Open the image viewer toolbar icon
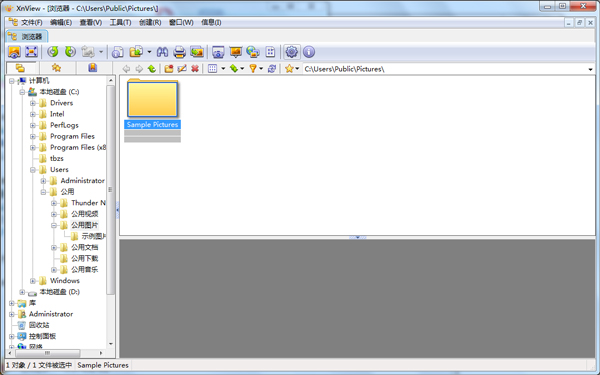Screen dimensions: 600x375 pos(14,52)
